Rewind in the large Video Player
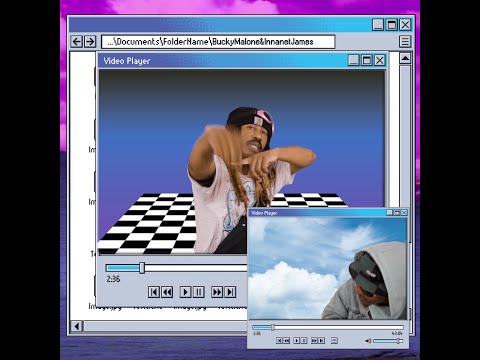This screenshot has width=480, height=360. [x=167, y=292]
